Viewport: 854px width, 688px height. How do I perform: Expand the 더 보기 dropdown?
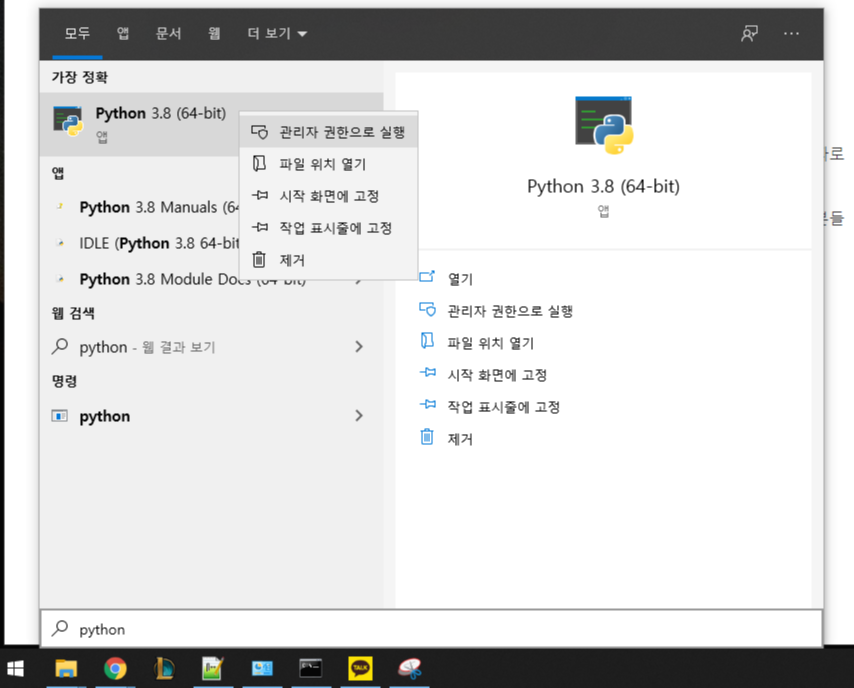pyautogui.click(x=277, y=34)
